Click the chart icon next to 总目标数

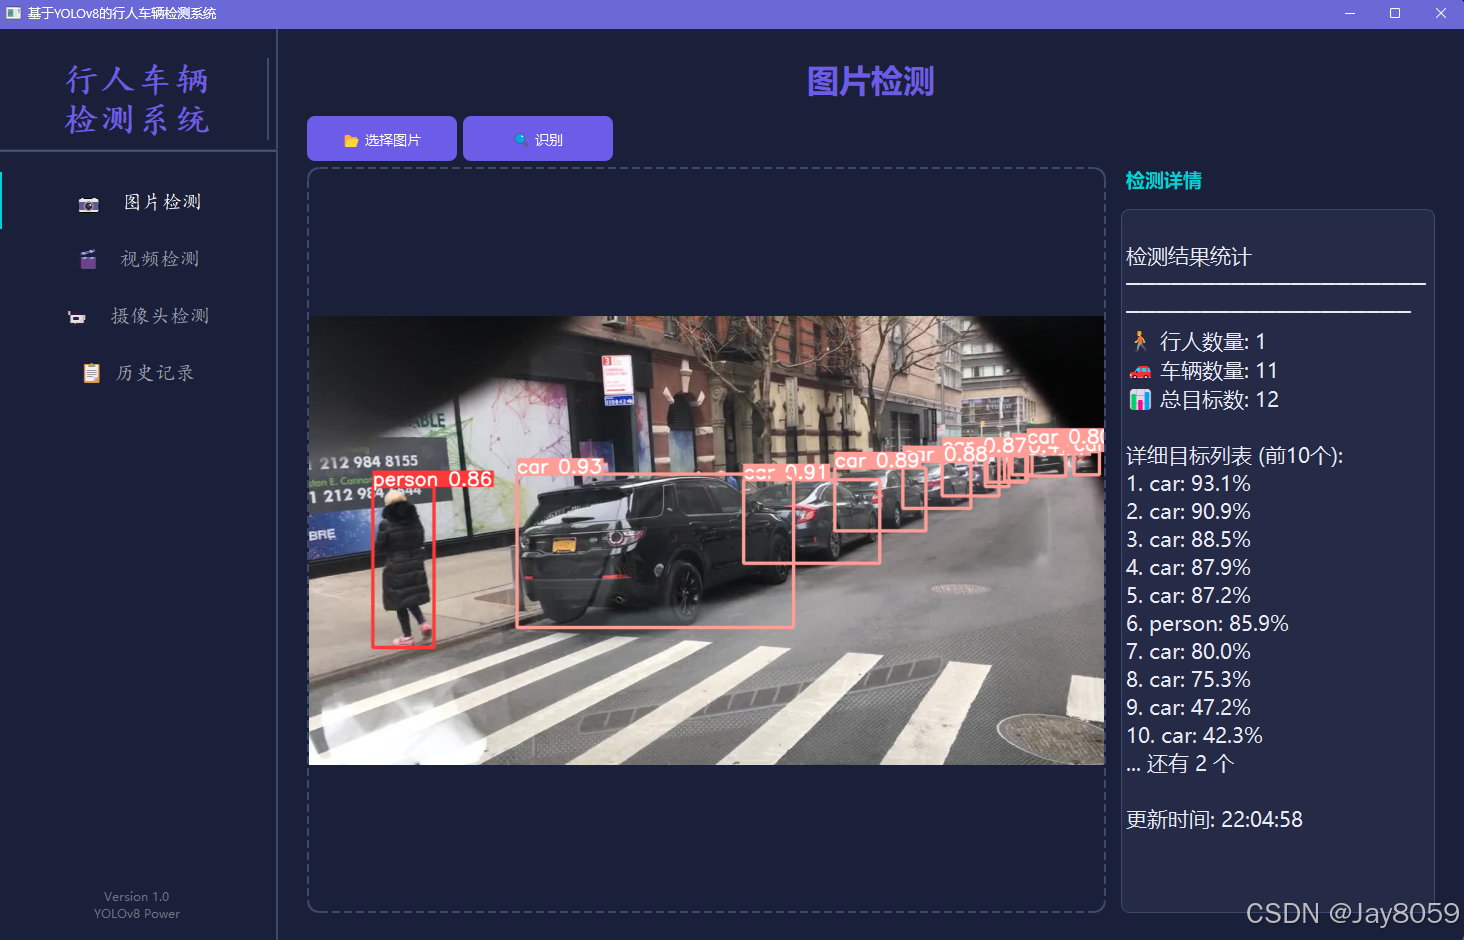(x=1140, y=400)
